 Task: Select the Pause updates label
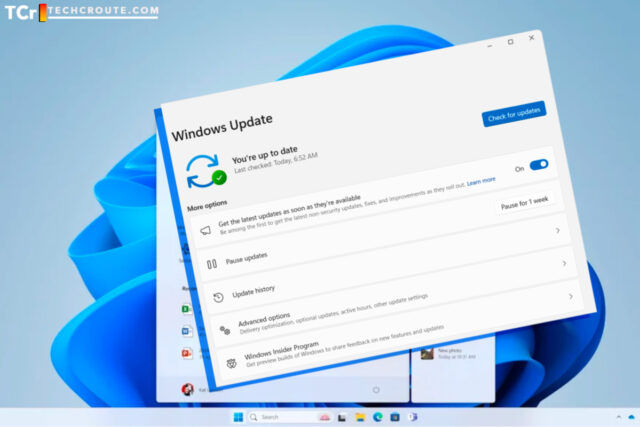[247, 258]
